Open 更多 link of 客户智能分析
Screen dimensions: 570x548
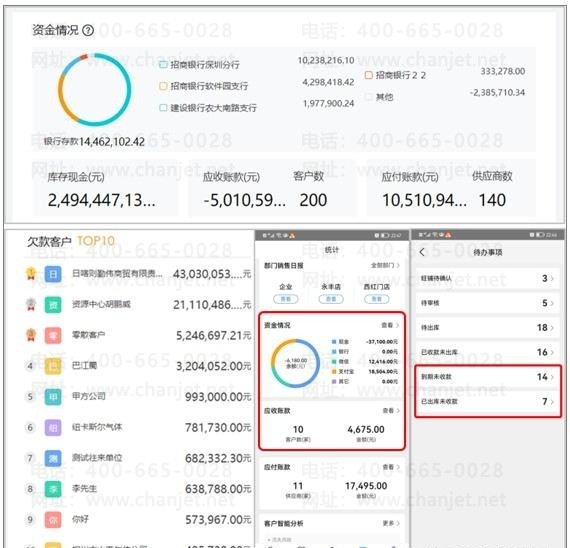[391, 523]
